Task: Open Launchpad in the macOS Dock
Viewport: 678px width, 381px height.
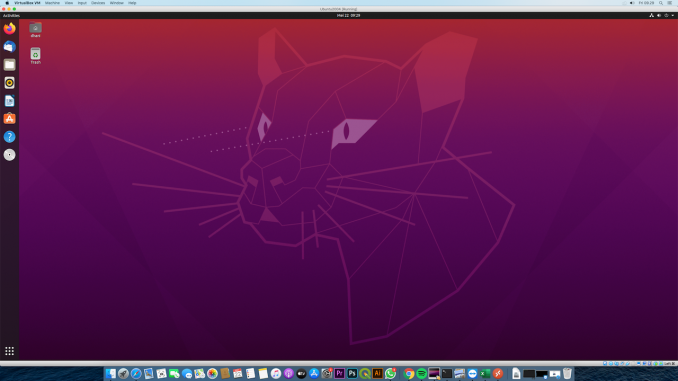Action: point(123,374)
